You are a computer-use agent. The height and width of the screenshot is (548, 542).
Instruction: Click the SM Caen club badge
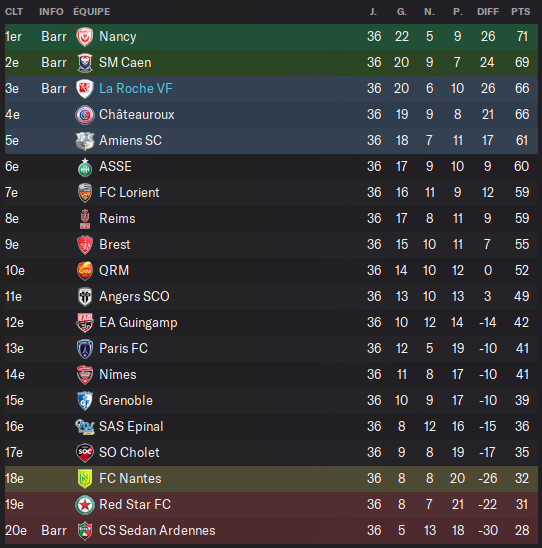85,63
